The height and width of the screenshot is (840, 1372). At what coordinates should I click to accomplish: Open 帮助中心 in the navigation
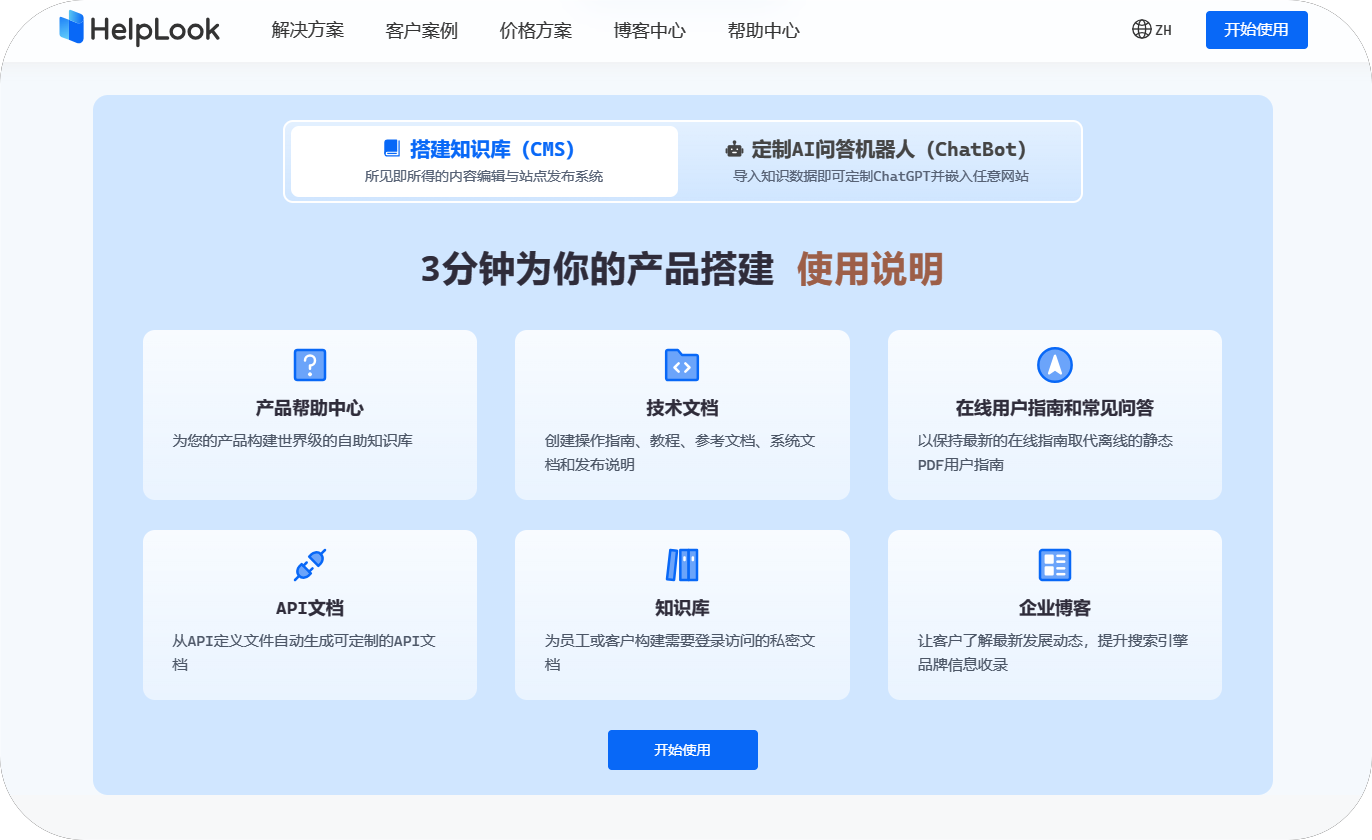point(764,30)
